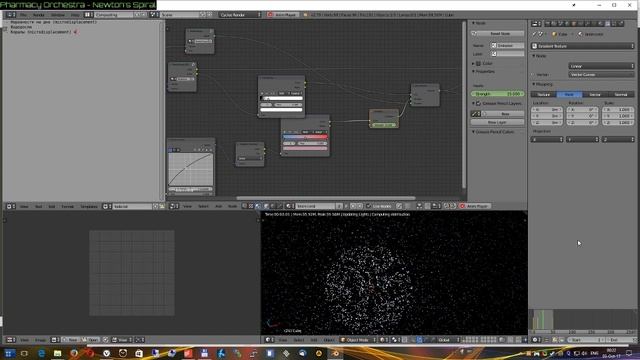640x360 pixels.
Task: Click the screen layout browse icon beside Compositing
Action: pos(89,15)
